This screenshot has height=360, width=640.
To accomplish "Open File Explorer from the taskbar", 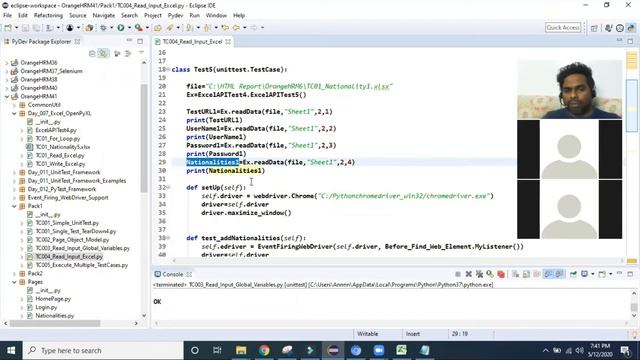I will (241, 350).
